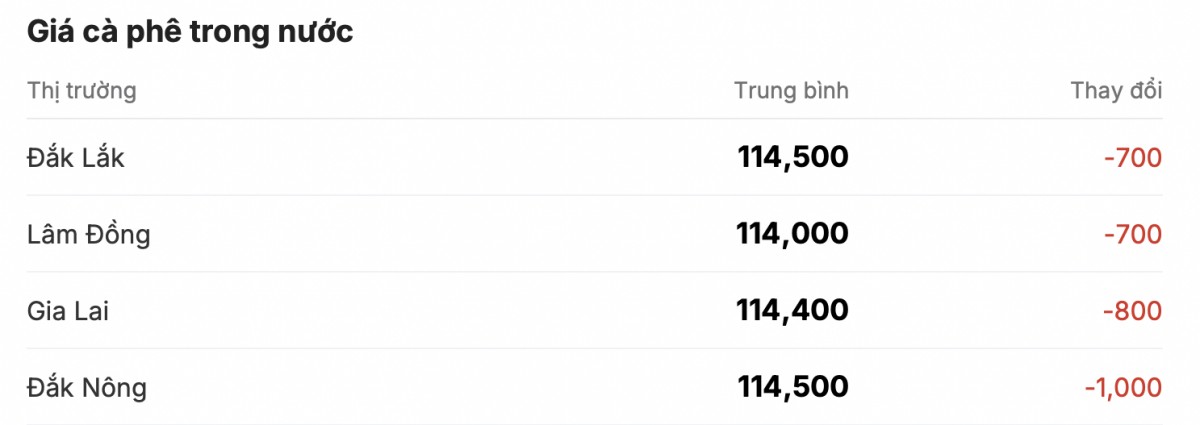Viewport: 1200px width, 425px height.
Task: Select the Lâm Đồng market name
Action: click(x=89, y=234)
